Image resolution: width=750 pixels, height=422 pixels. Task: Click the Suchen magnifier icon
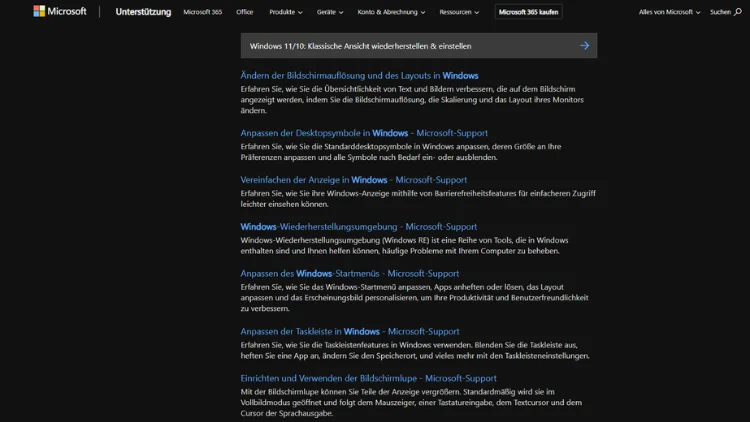point(738,12)
